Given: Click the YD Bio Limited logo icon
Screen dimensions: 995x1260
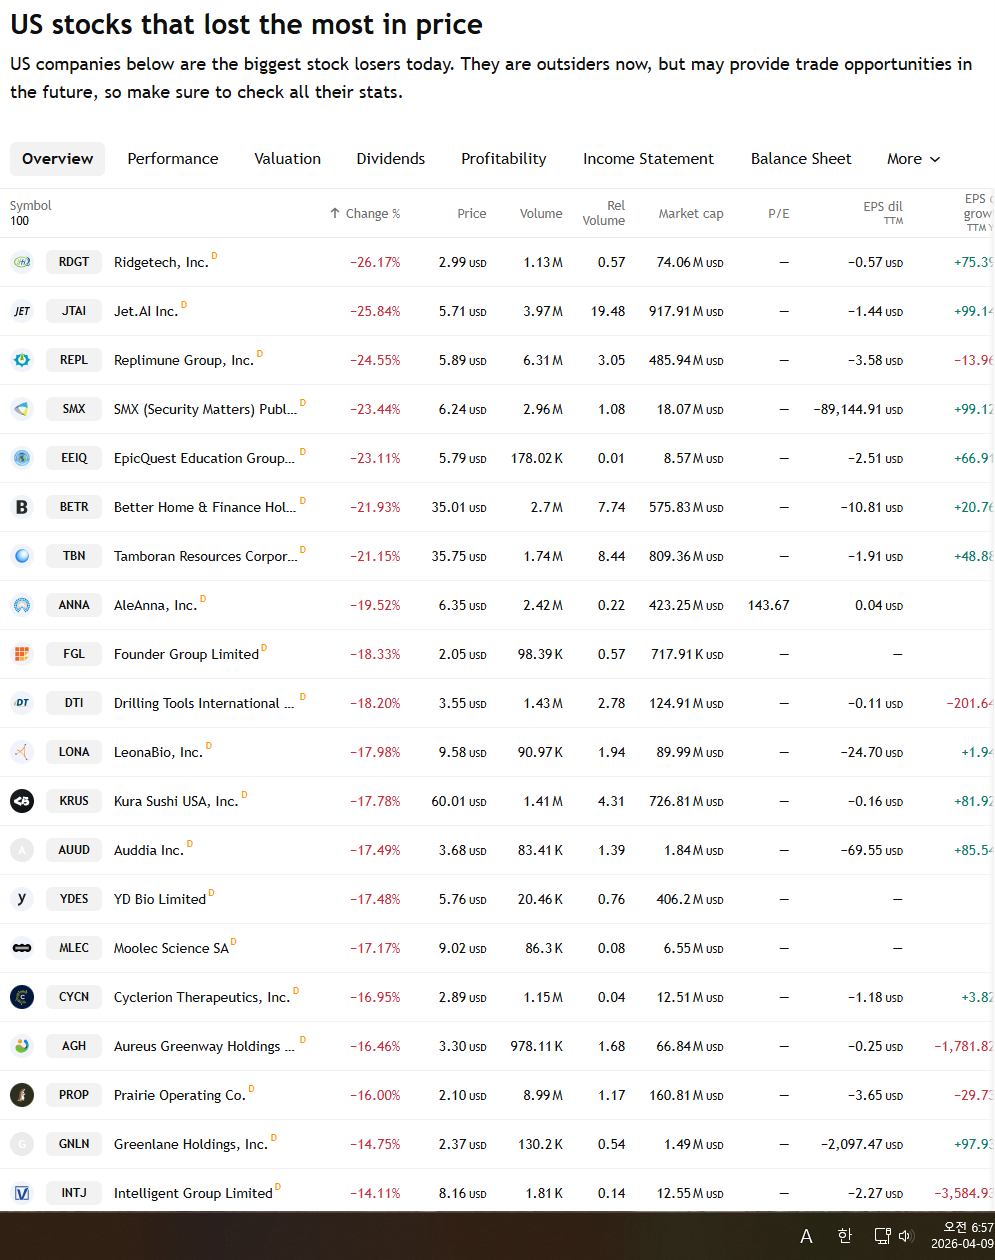Looking at the screenshot, I should pos(22,899).
